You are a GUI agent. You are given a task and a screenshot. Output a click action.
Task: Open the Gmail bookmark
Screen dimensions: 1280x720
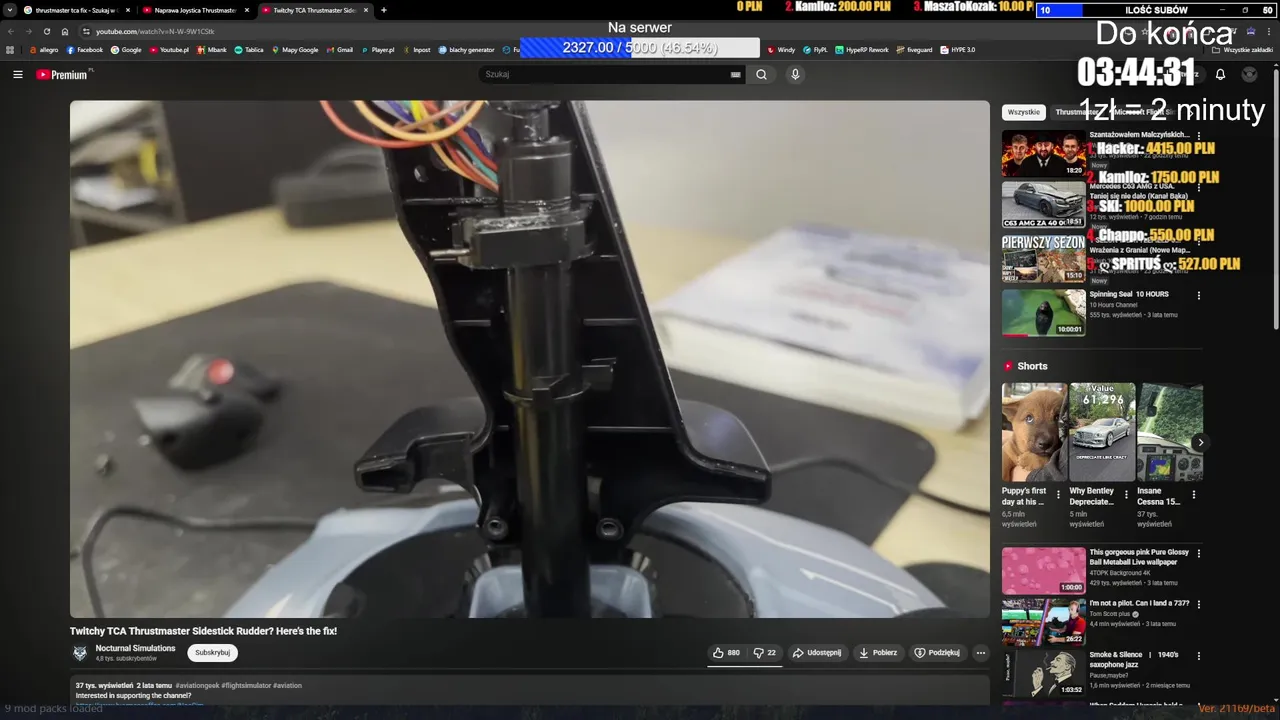click(340, 49)
